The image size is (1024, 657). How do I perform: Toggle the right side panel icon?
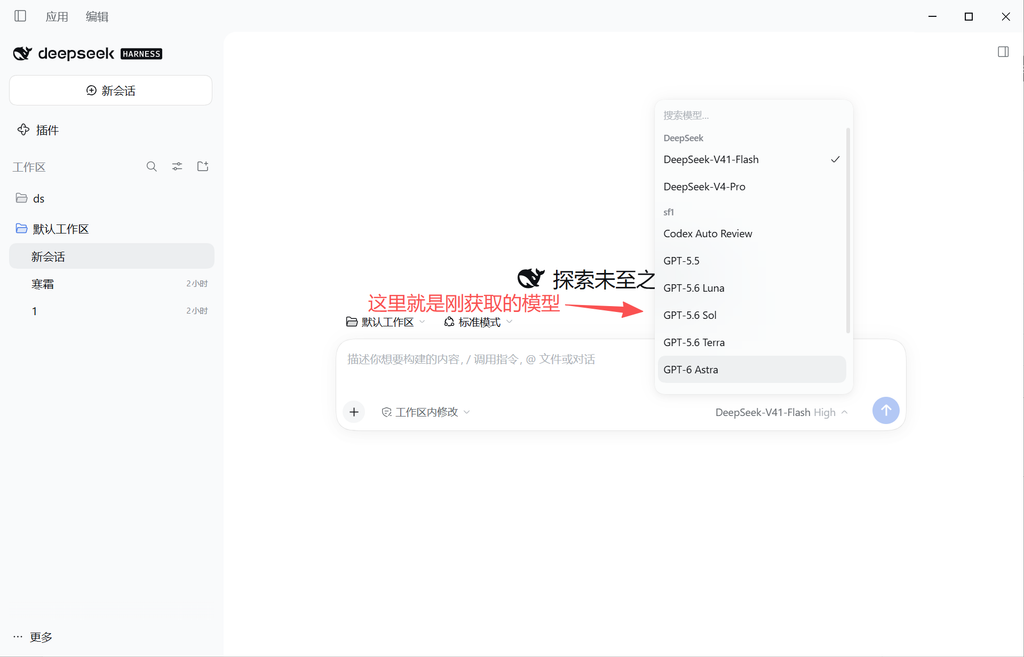[x=1003, y=52]
